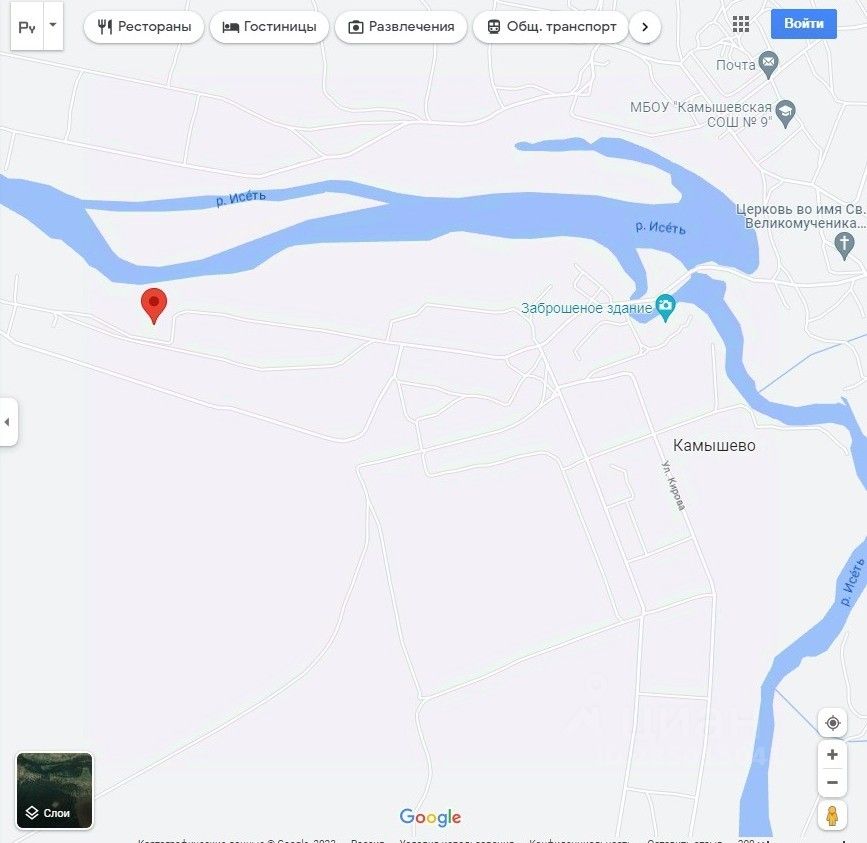This screenshot has width=867, height=843.
Task: Select the Общ. транспорт chip
Action: click(551, 27)
